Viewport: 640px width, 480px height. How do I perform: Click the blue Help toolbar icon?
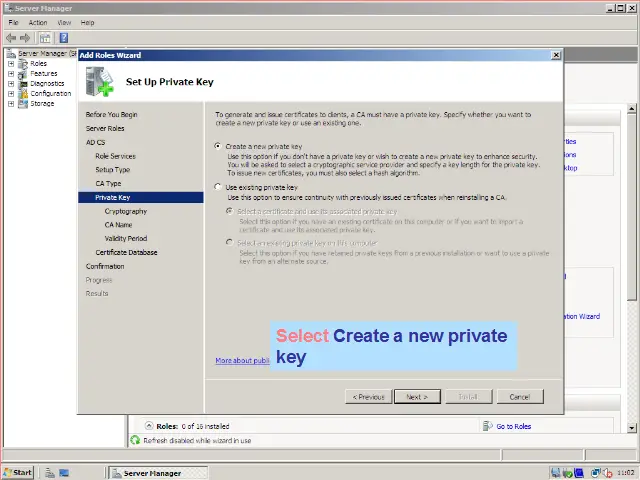click(x=64, y=38)
